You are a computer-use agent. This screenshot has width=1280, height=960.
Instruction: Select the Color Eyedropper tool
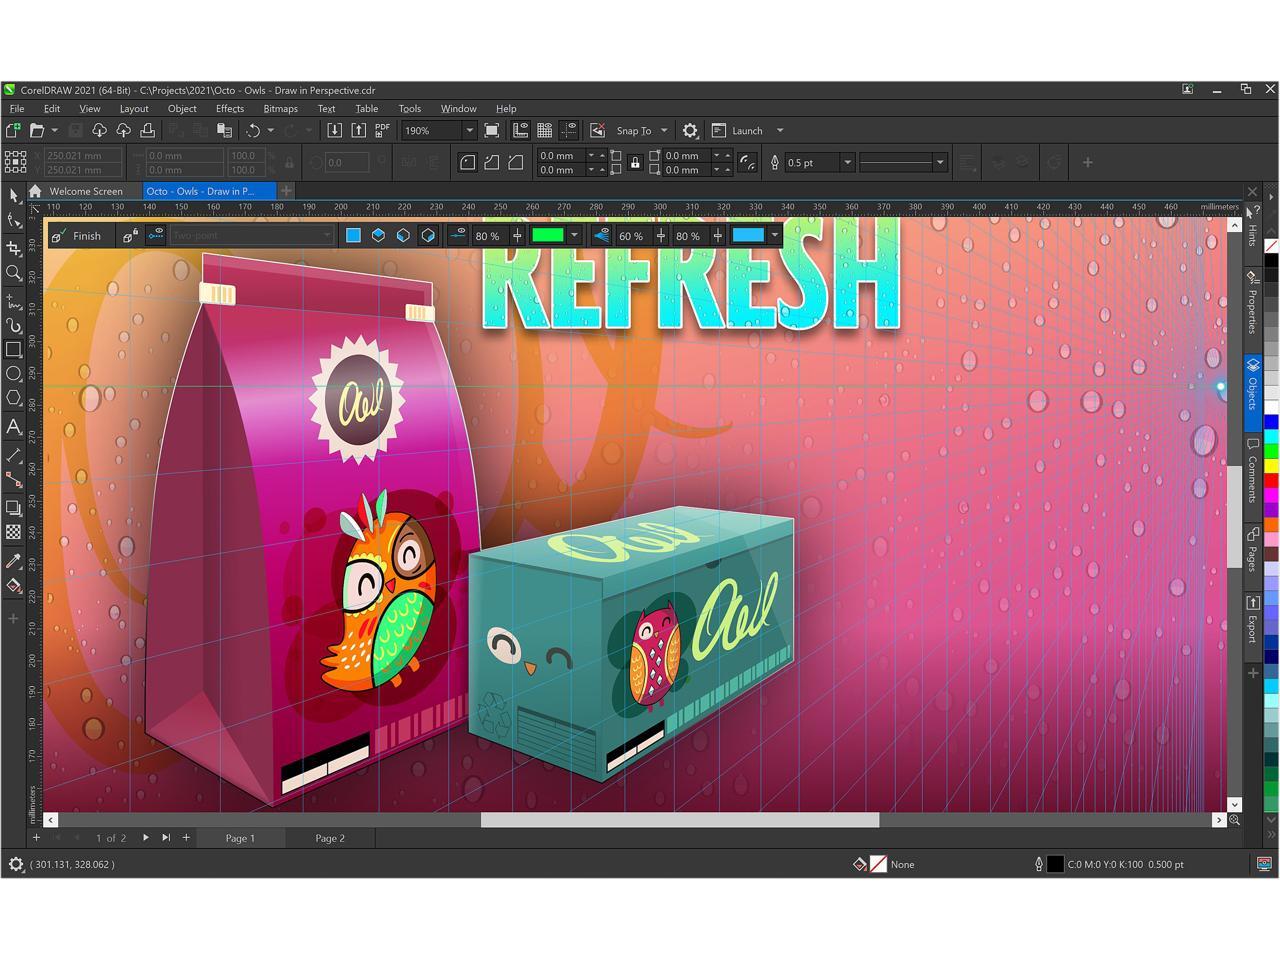pyautogui.click(x=14, y=561)
